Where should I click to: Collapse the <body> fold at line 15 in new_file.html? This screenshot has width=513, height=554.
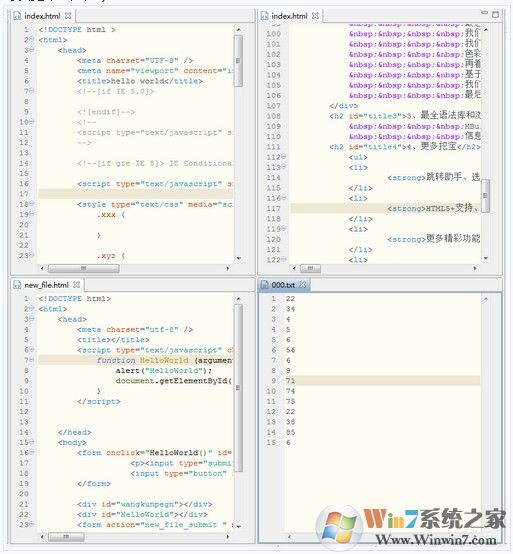pos(32,442)
